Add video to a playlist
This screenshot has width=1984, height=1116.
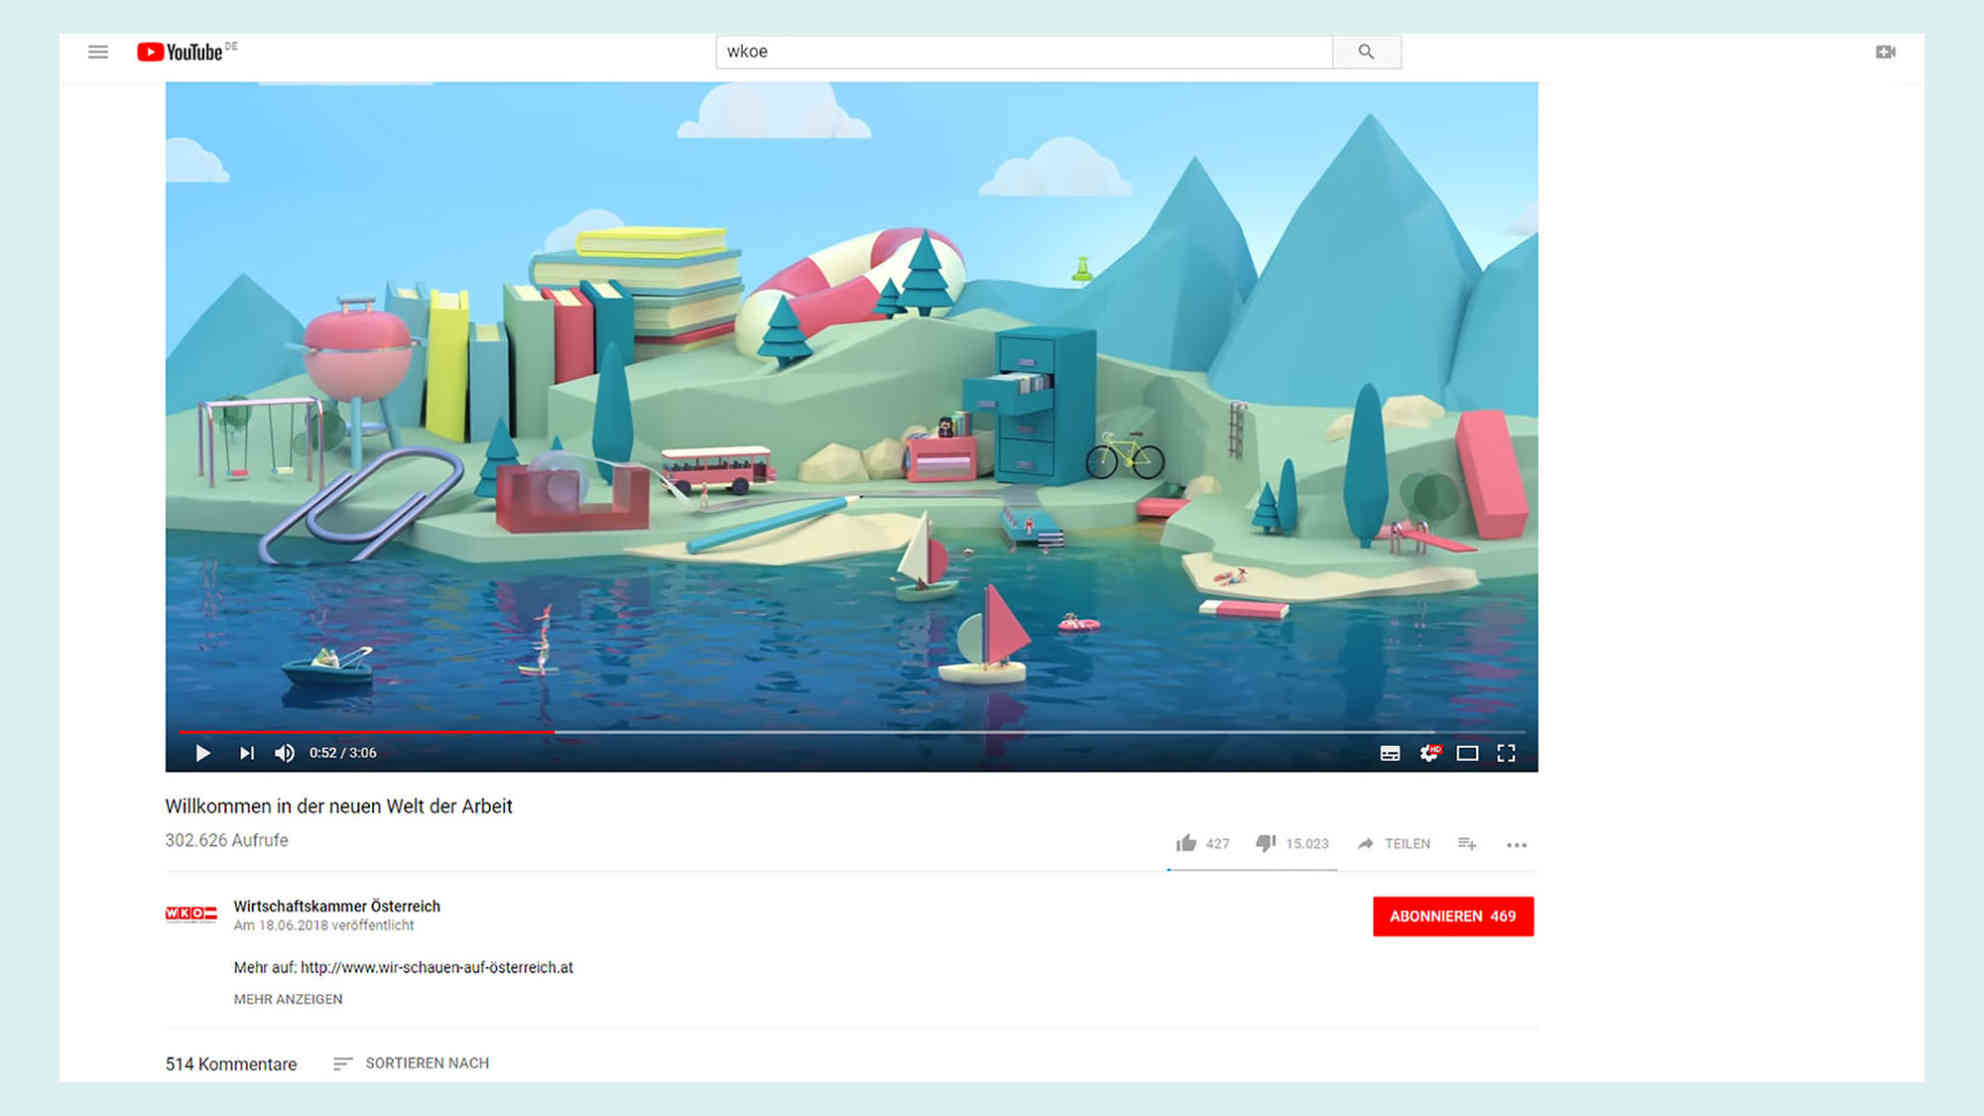click(1467, 843)
